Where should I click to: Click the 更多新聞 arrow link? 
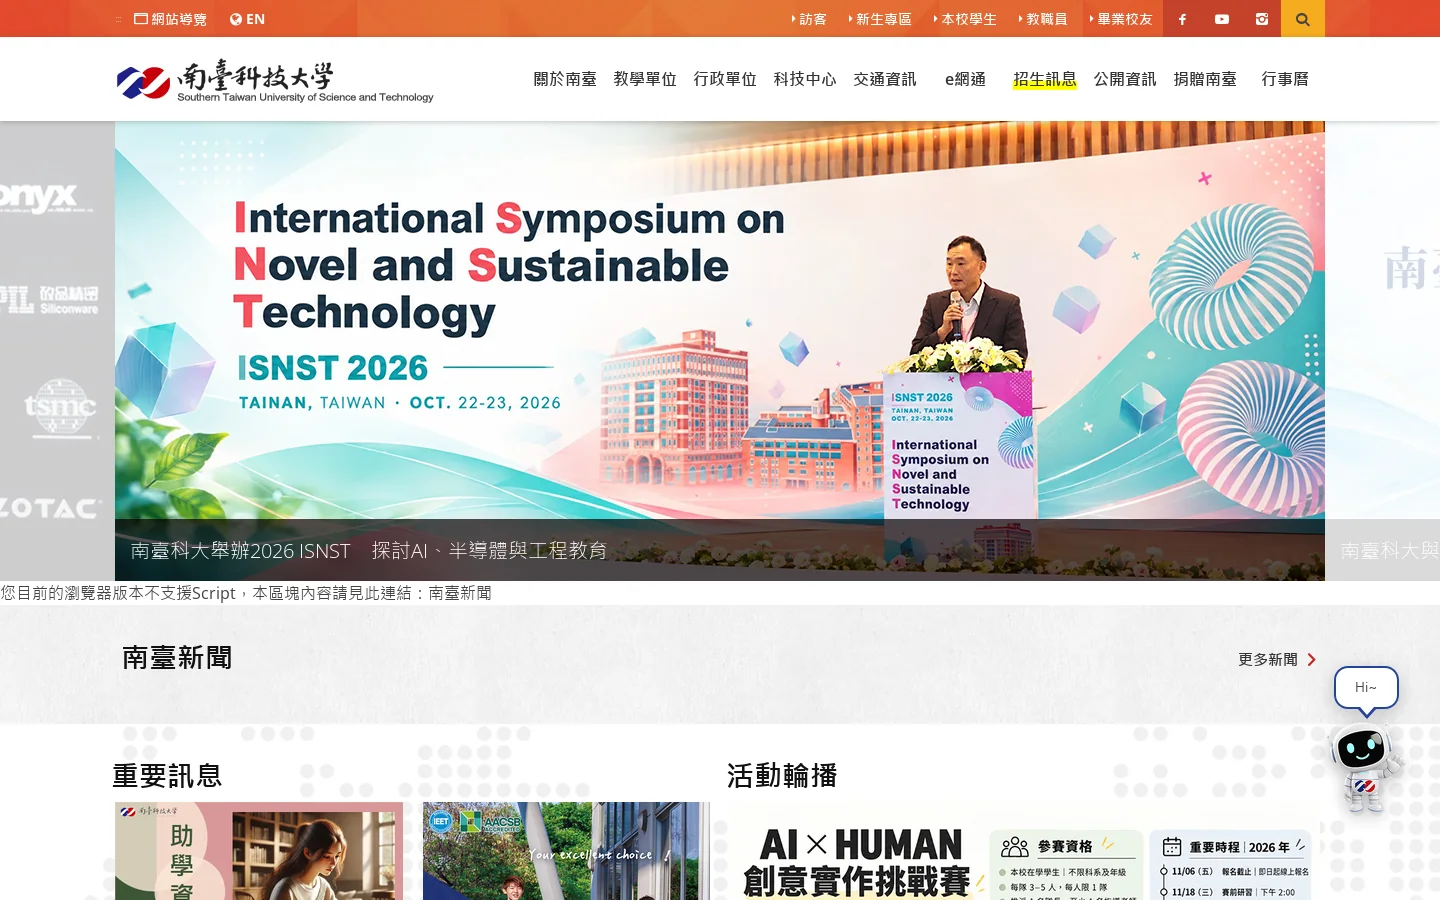pyautogui.click(x=1277, y=659)
